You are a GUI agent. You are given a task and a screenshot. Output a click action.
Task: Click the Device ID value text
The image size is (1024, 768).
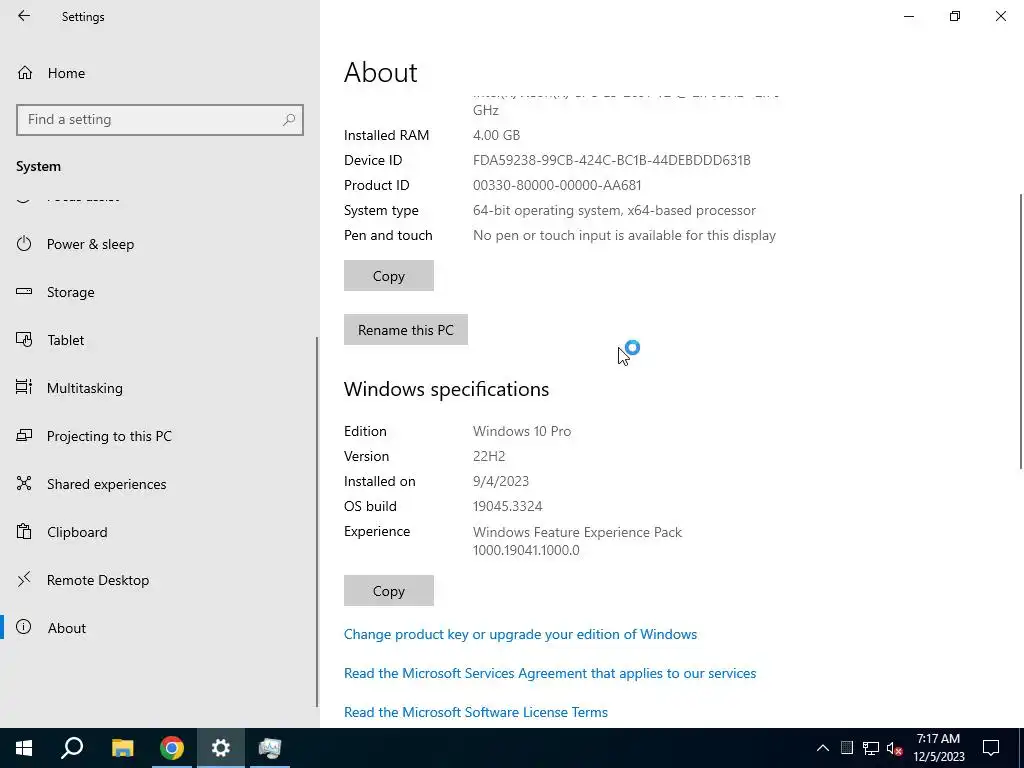pyautogui.click(x=611, y=161)
